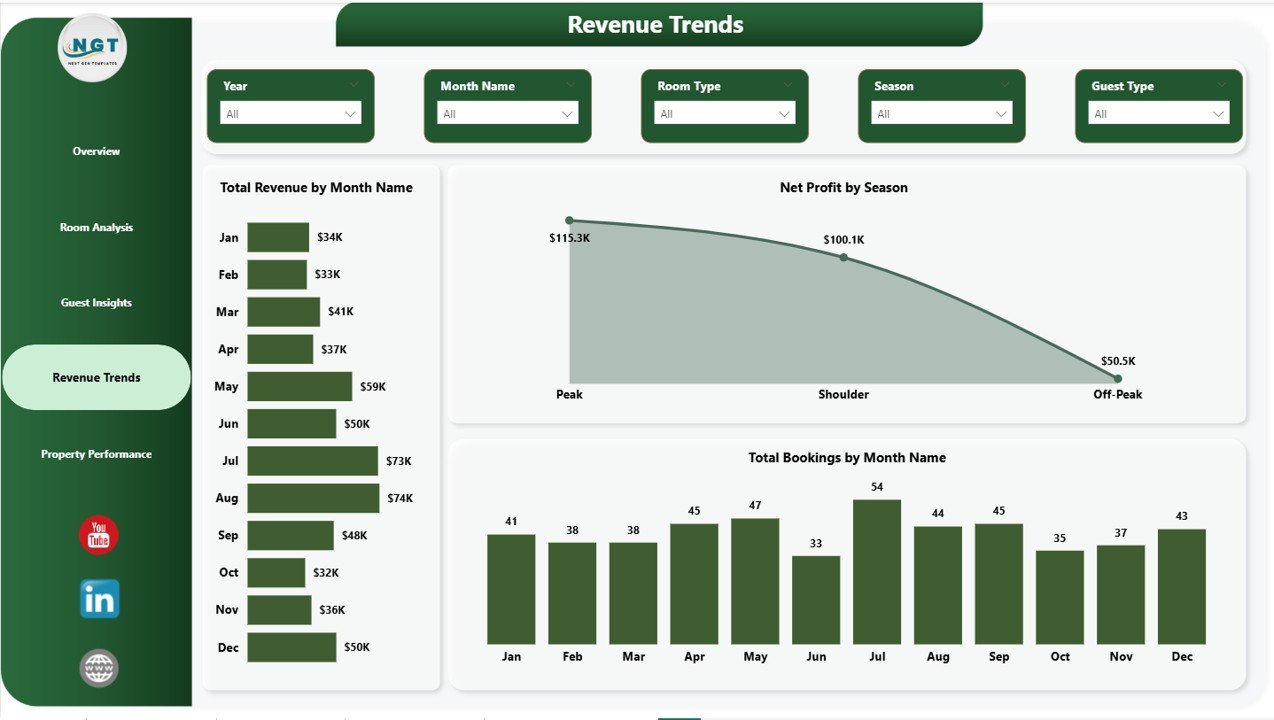Screen dimensions: 1274x720
Task: Expand the Guest Type dropdown
Action: click(x=1158, y=114)
